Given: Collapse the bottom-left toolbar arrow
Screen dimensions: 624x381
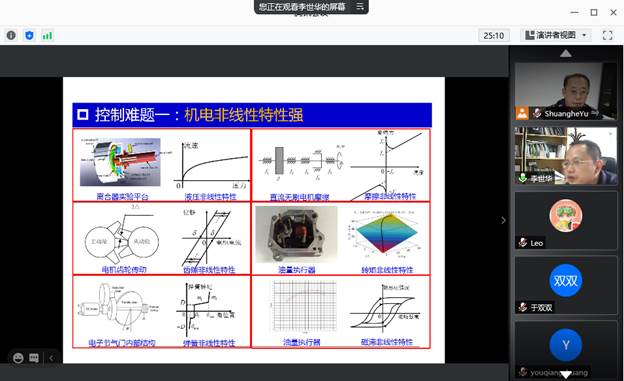Looking at the screenshot, I should click(51, 358).
